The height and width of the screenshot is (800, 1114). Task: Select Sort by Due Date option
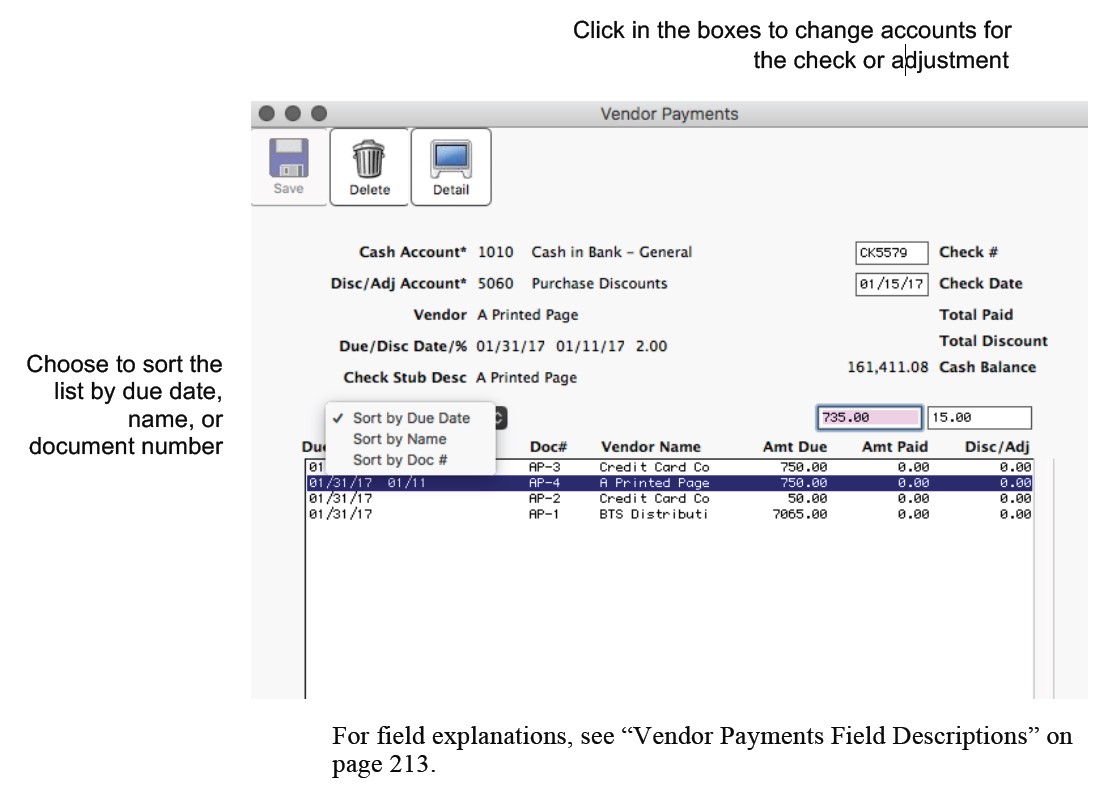tap(410, 418)
